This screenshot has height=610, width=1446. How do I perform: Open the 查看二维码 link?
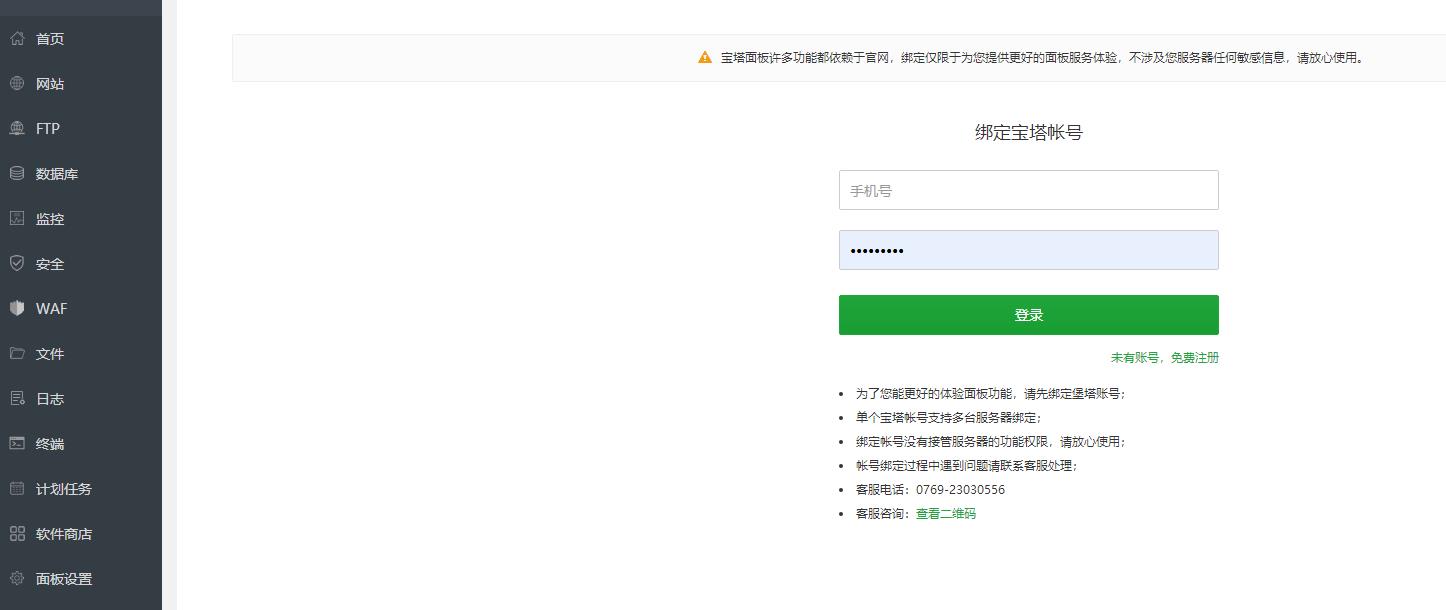click(x=945, y=514)
